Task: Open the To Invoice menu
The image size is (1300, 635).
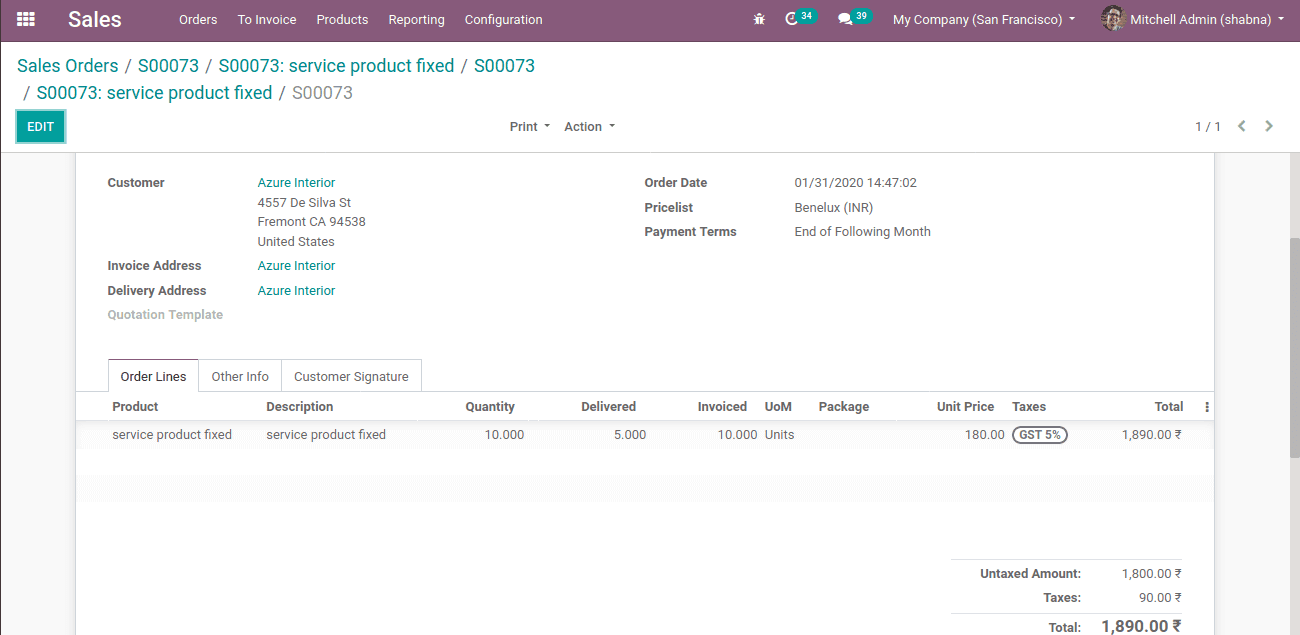Action: [x=267, y=19]
